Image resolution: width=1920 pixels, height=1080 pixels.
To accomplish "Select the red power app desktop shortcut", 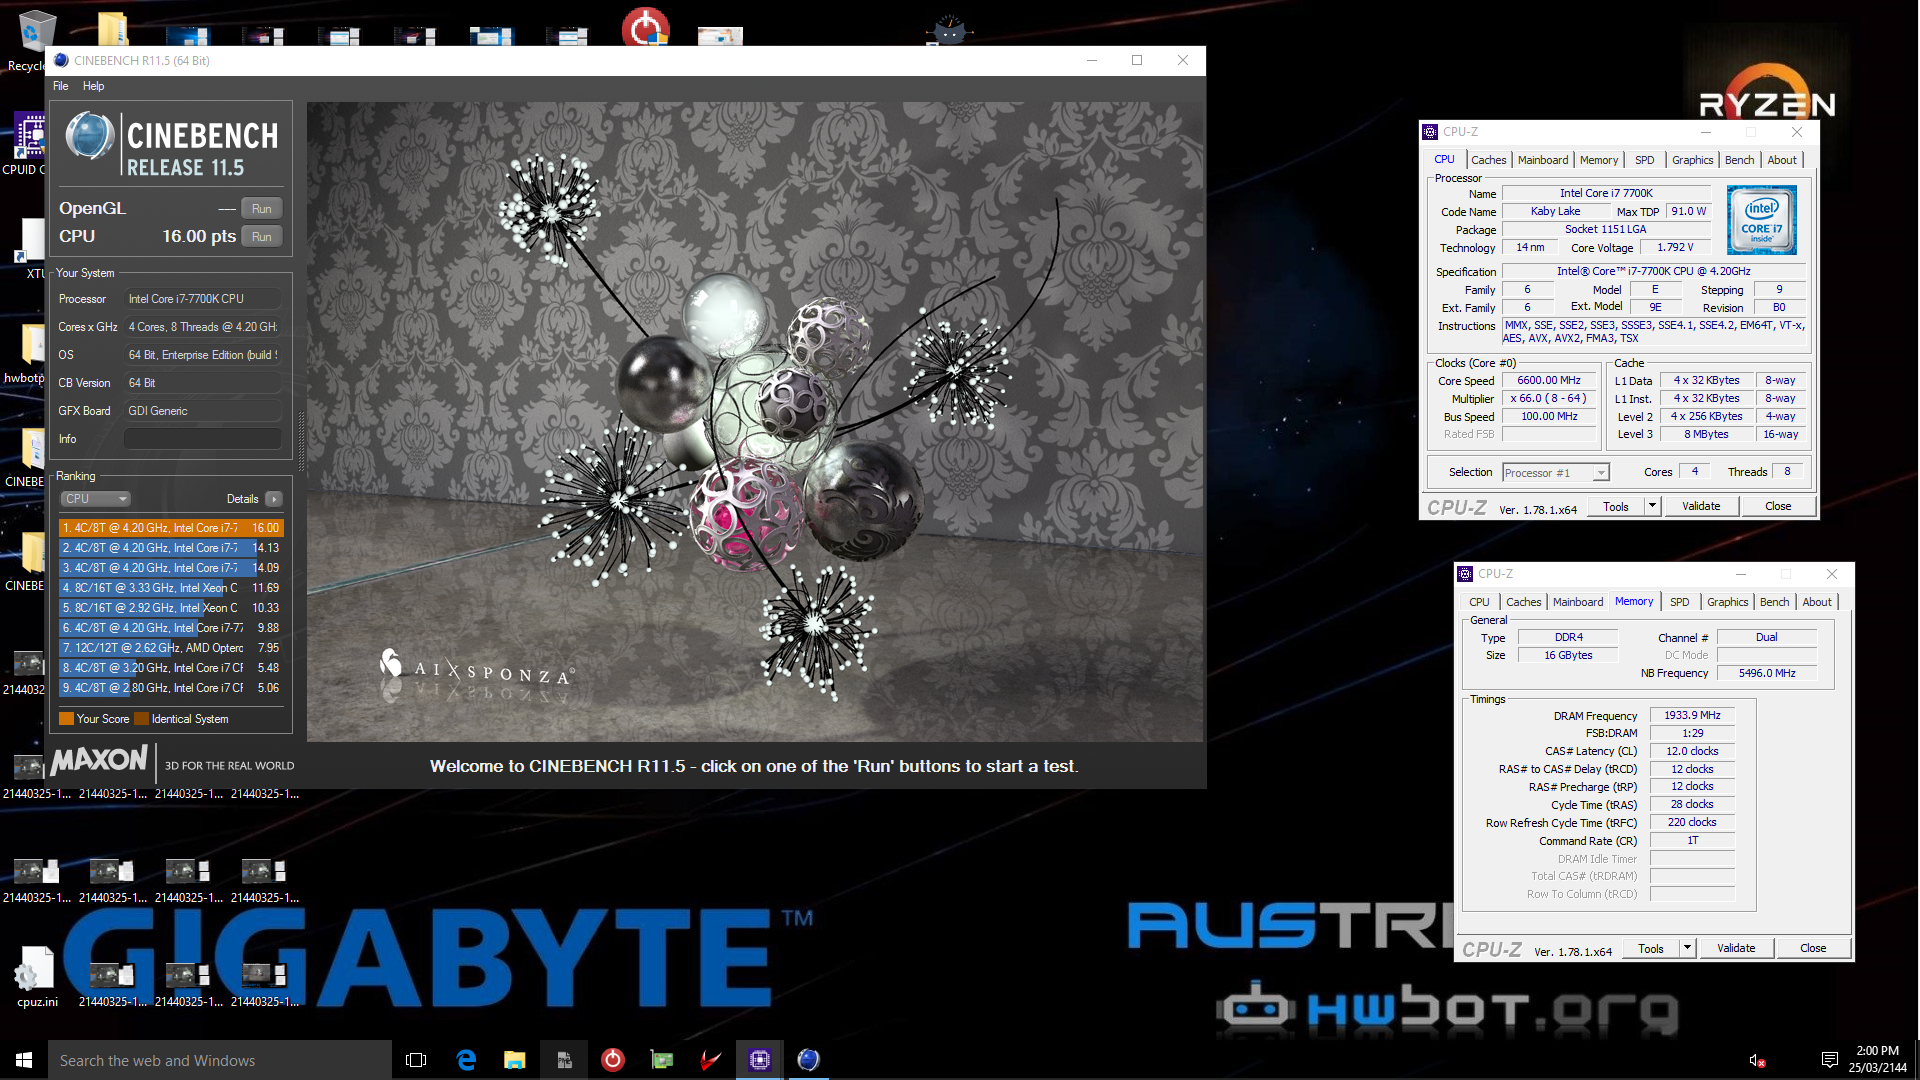I will [x=646, y=26].
